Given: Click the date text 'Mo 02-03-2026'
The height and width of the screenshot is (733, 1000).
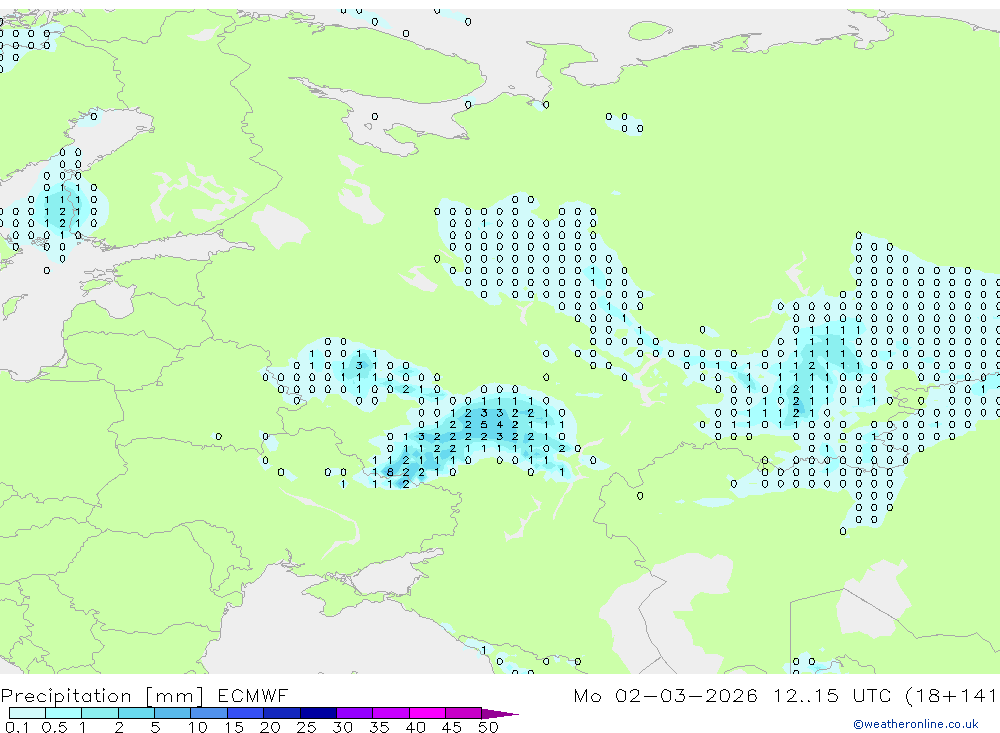Looking at the screenshot, I should [665, 695].
